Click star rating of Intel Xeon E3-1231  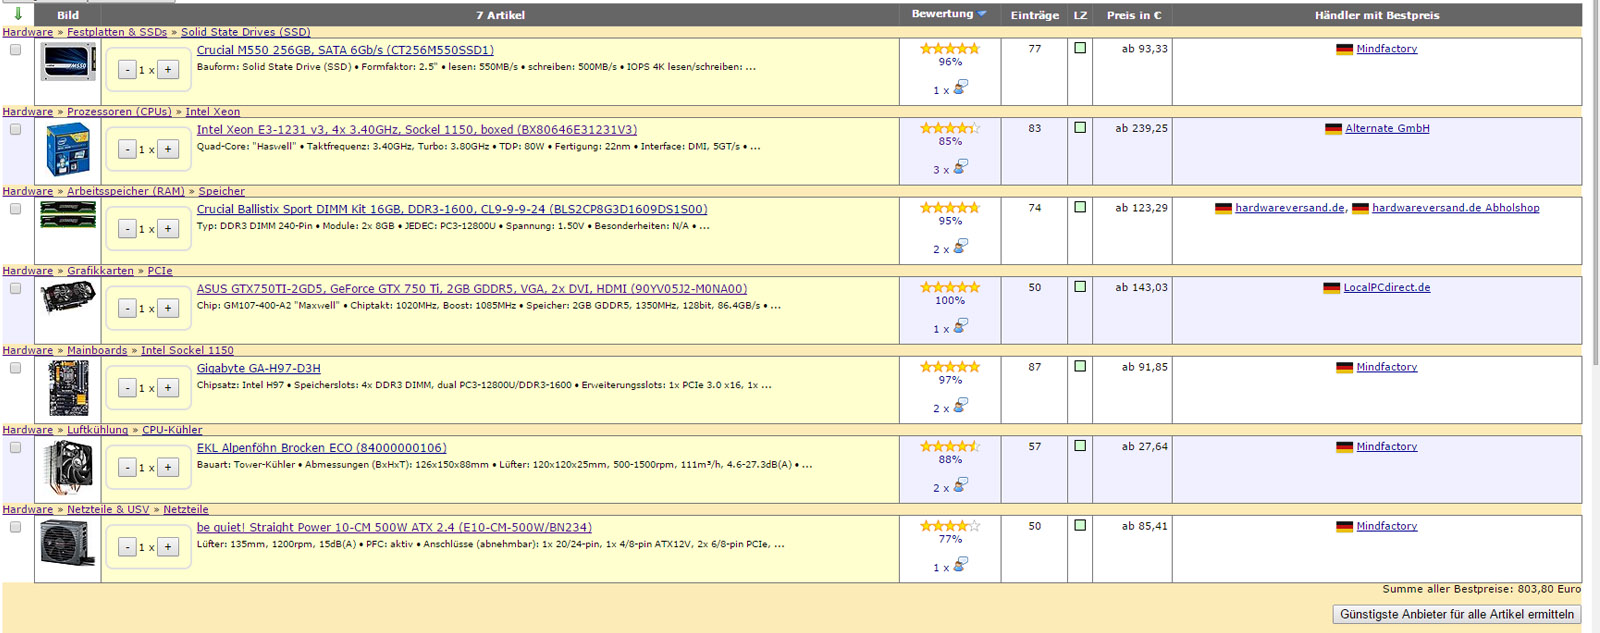950,128
